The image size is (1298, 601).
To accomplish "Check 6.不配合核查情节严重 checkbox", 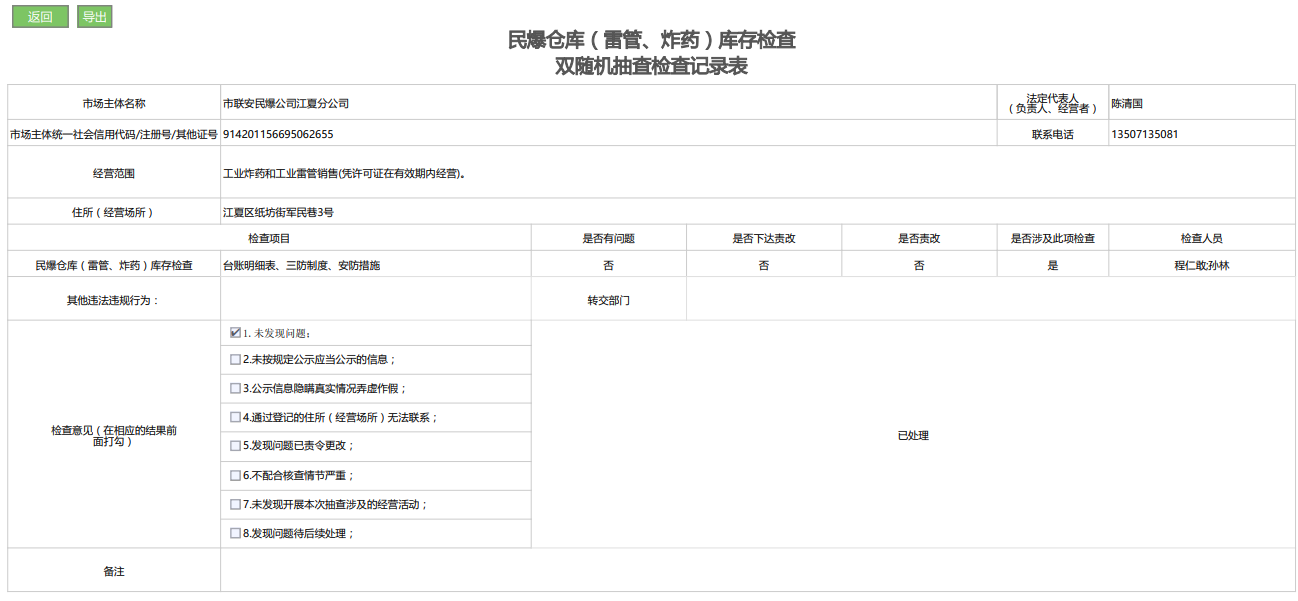I will click(x=235, y=476).
